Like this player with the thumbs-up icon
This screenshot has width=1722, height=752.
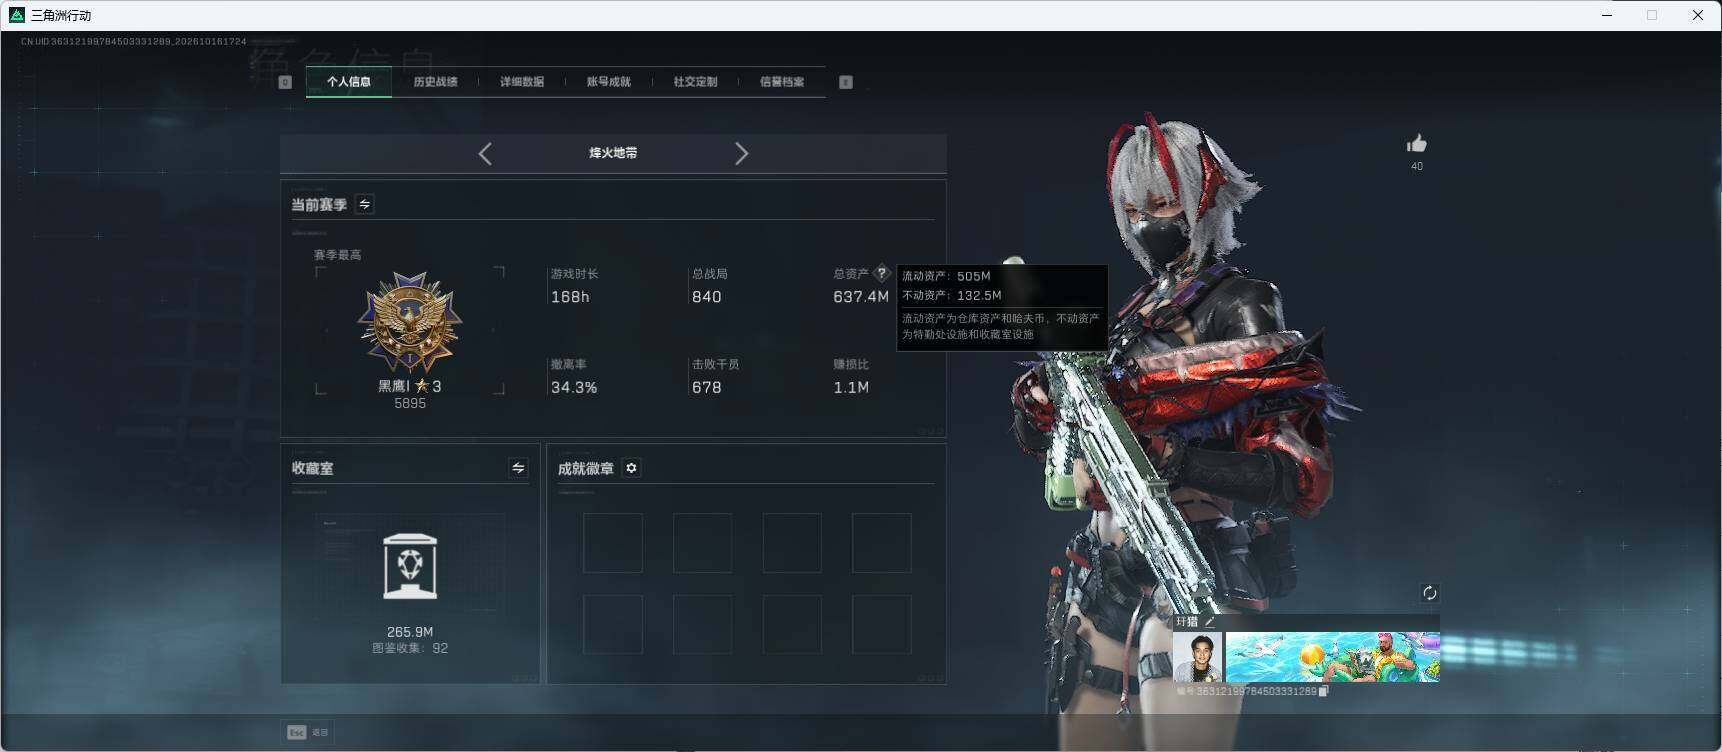[x=1416, y=144]
